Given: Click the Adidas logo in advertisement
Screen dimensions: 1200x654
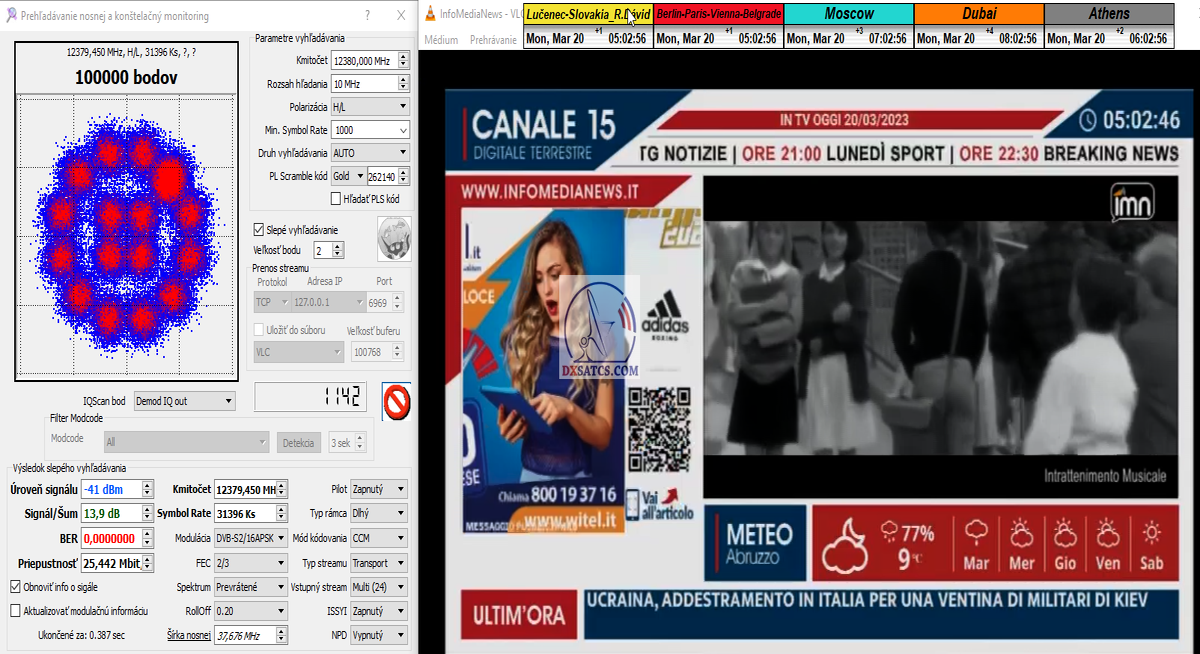Looking at the screenshot, I should click(665, 316).
